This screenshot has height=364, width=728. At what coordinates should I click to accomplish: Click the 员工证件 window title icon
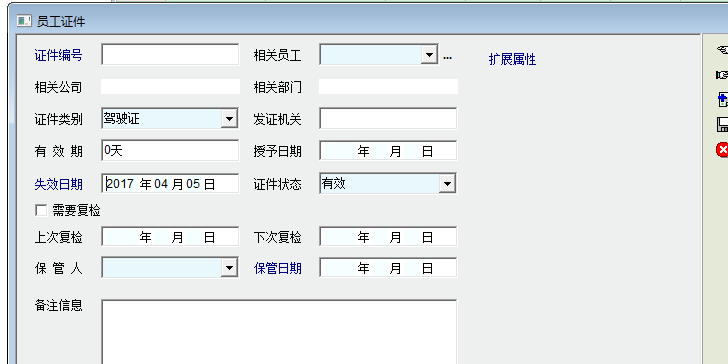[24, 21]
